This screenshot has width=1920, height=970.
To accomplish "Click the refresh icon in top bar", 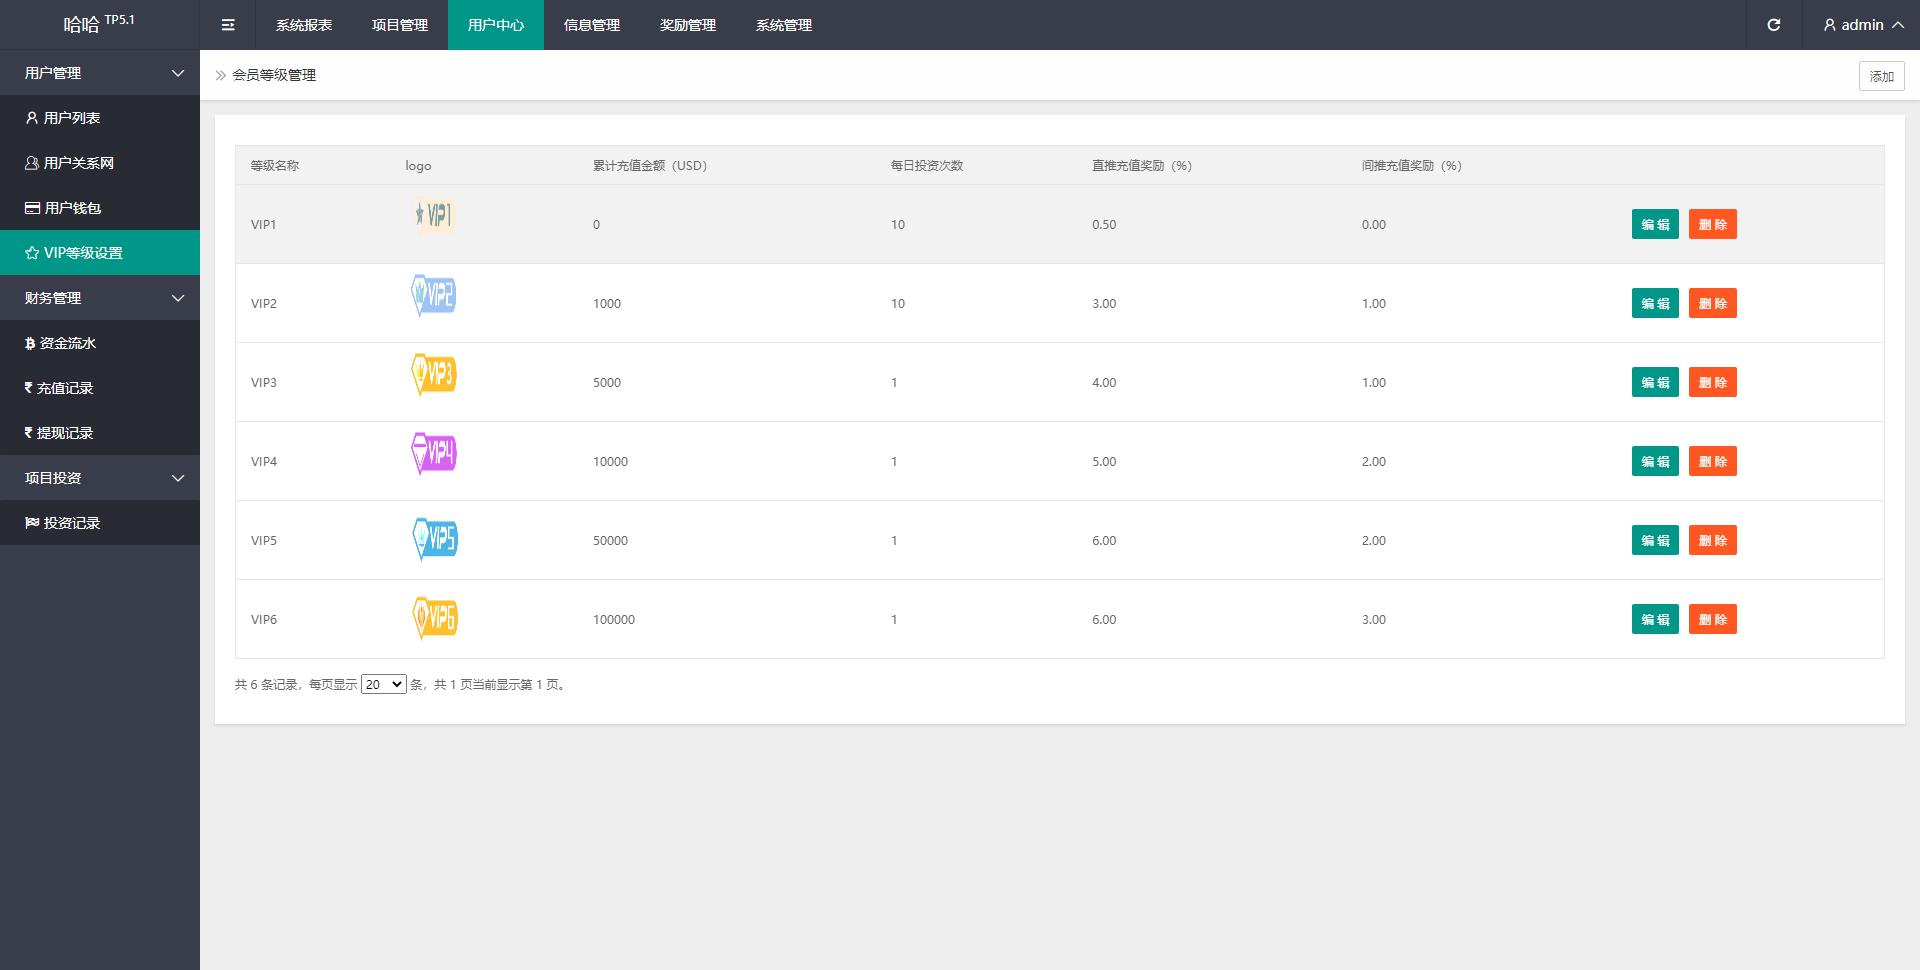I will pos(1773,25).
